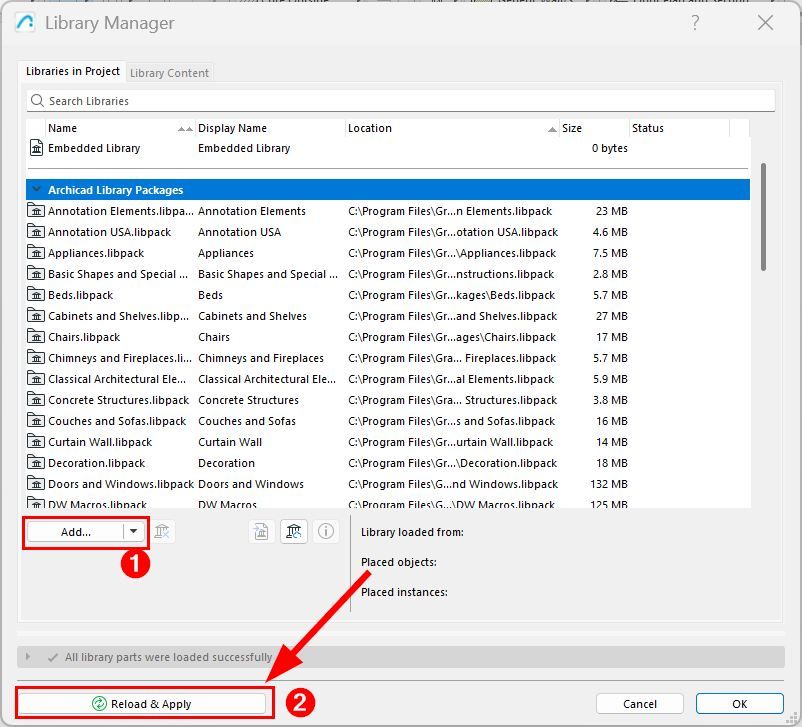Screen dimensions: 802x727
Task: Click the Decoration.libpack library icon
Action: [x=36, y=462]
